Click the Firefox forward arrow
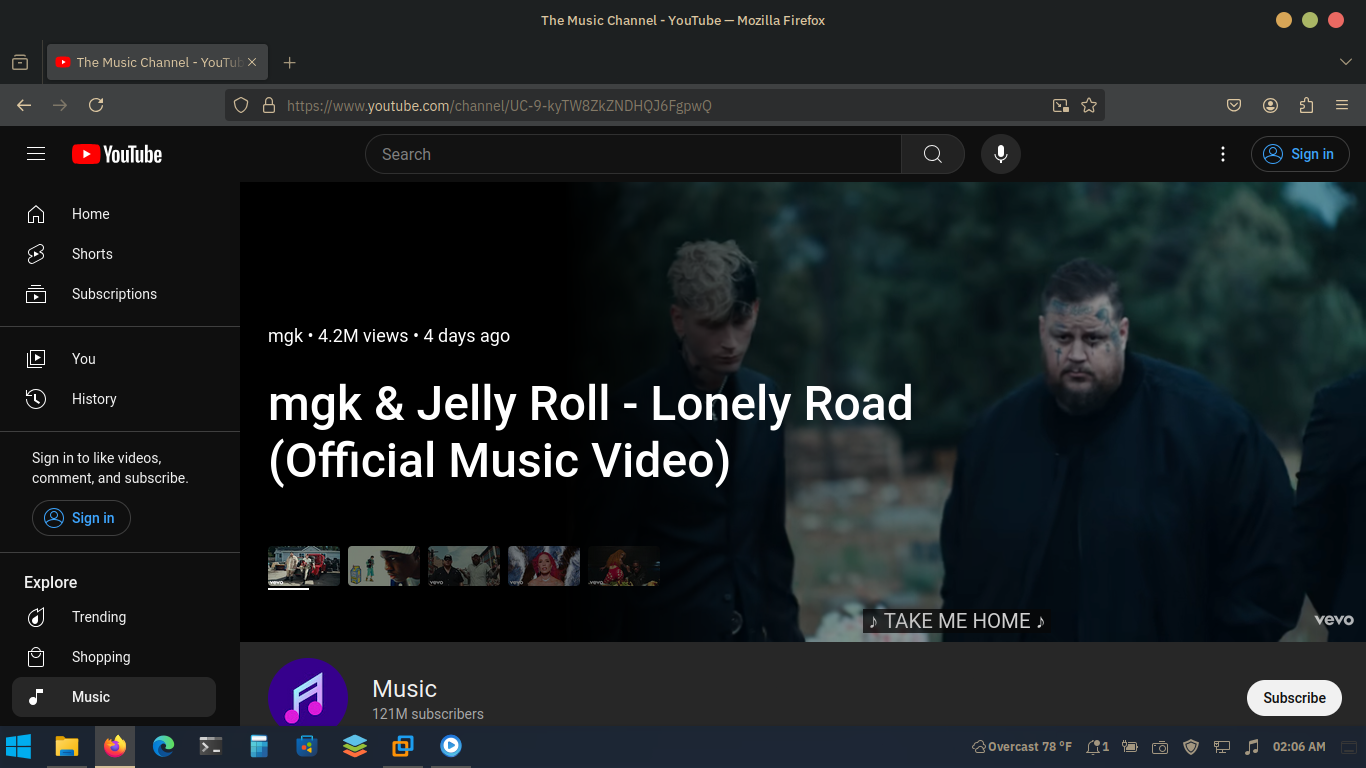Image resolution: width=1366 pixels, height=768 pixels. point(60,105)
